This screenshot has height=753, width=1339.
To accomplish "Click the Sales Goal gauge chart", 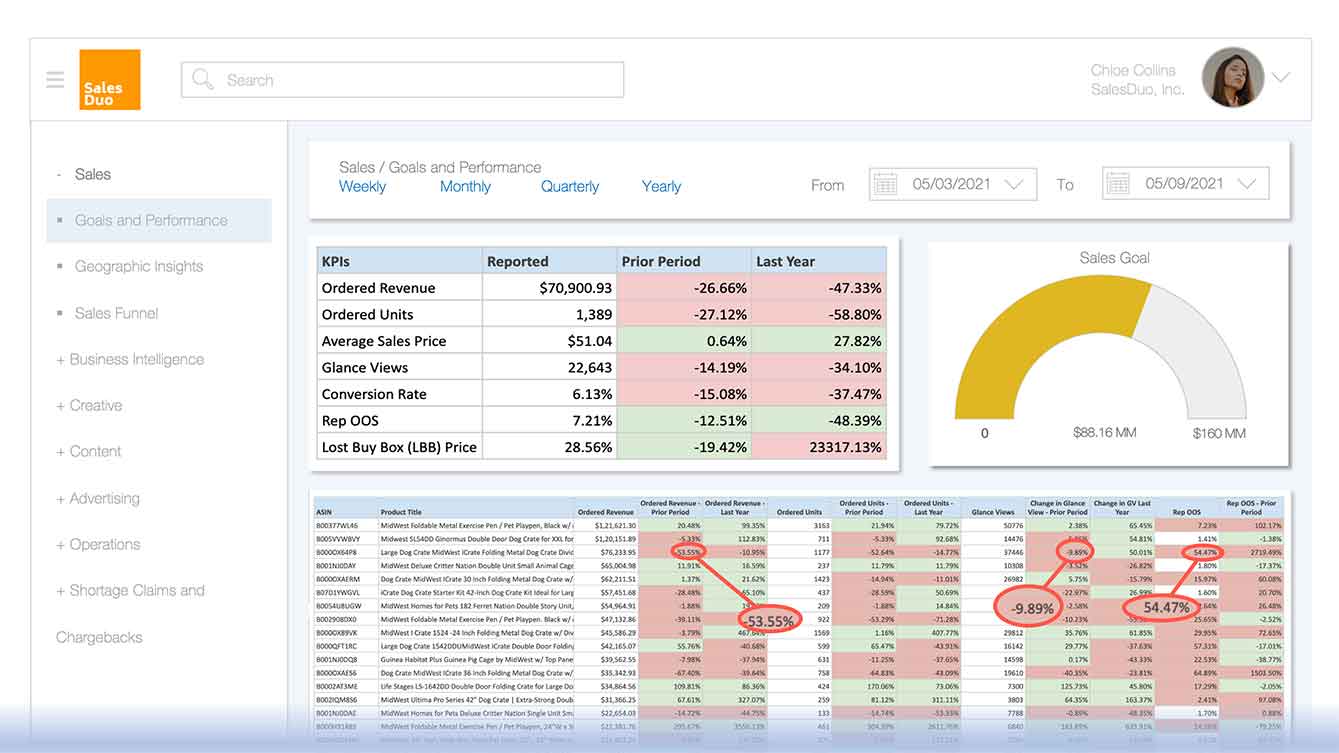I will (x=1100, y=348).
